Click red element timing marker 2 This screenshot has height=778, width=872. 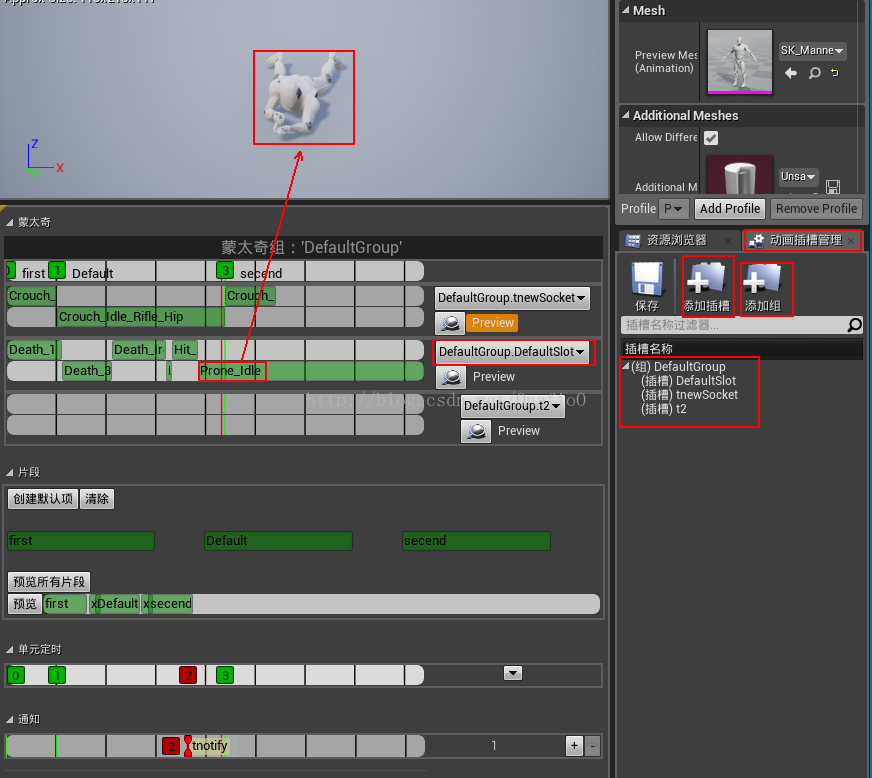(188, 676)
